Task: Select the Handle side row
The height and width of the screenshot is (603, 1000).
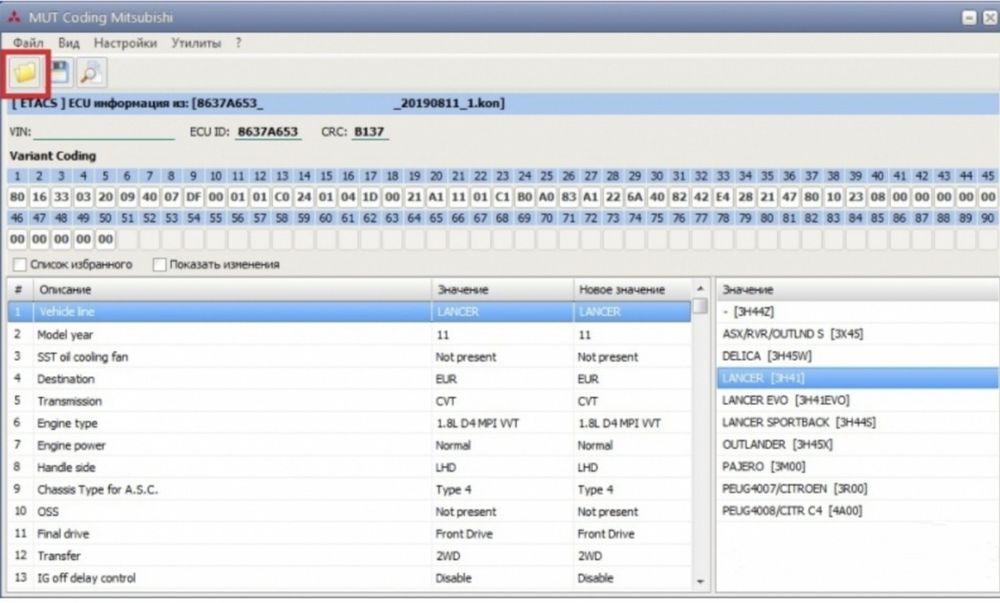Action: point(349,467)
